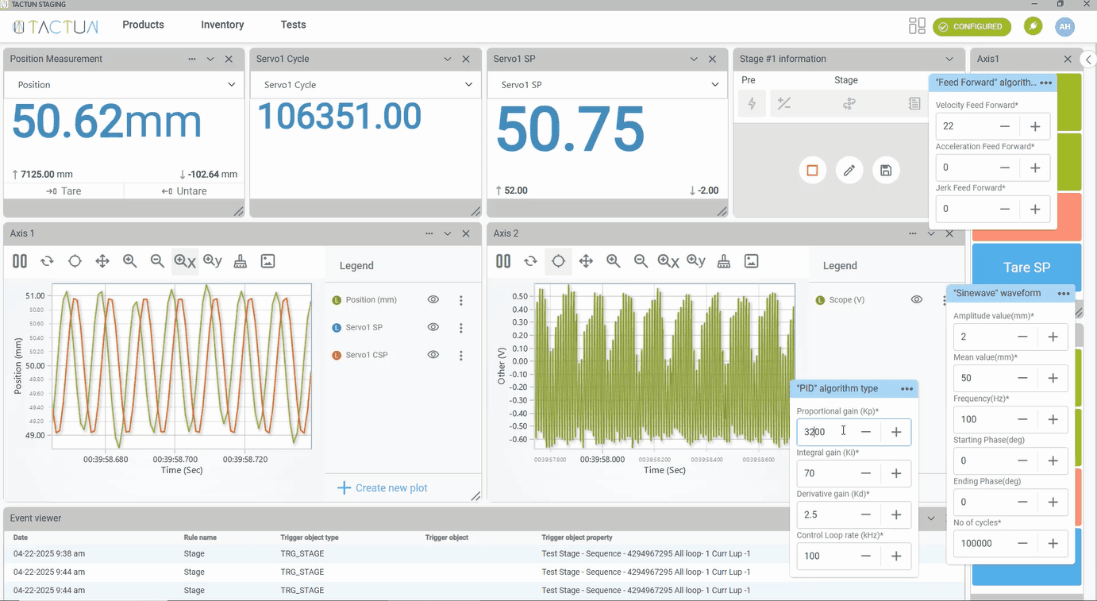Toggle visibility of Servo1 SP trace
The width and height of the screenshot is (1097, 601).
coord(433,327)
